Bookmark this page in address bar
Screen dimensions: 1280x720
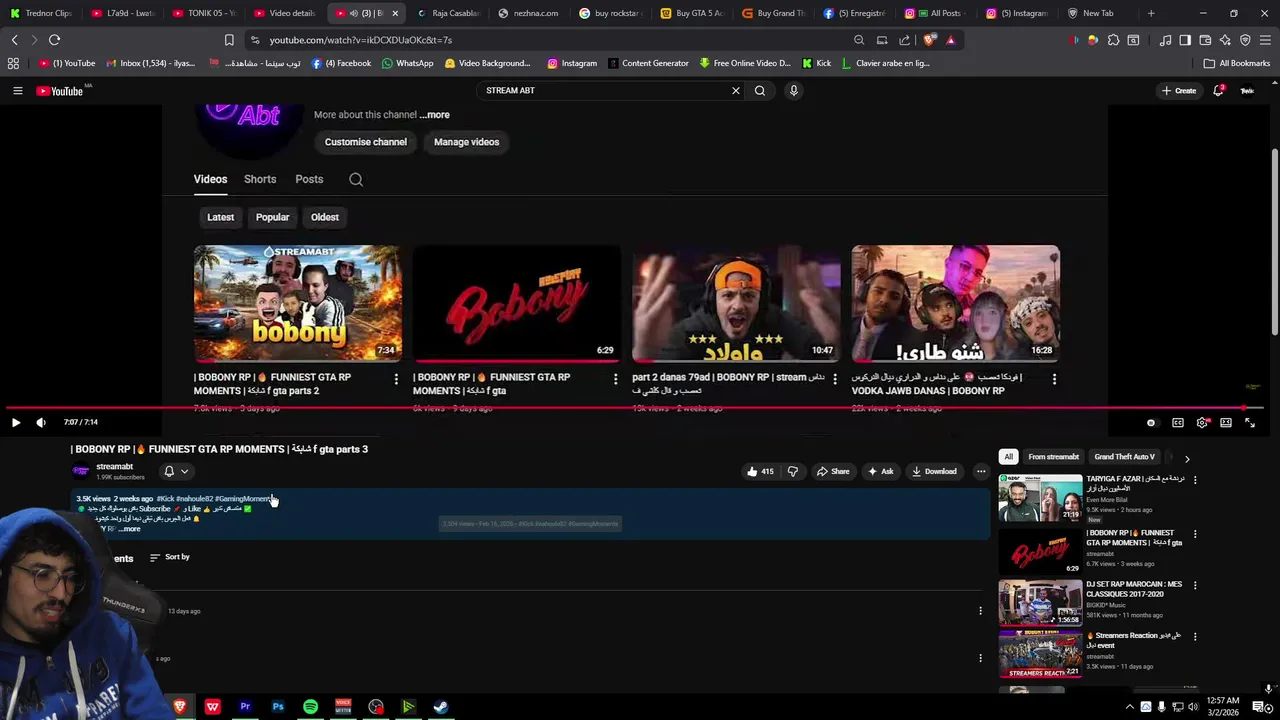229,40
